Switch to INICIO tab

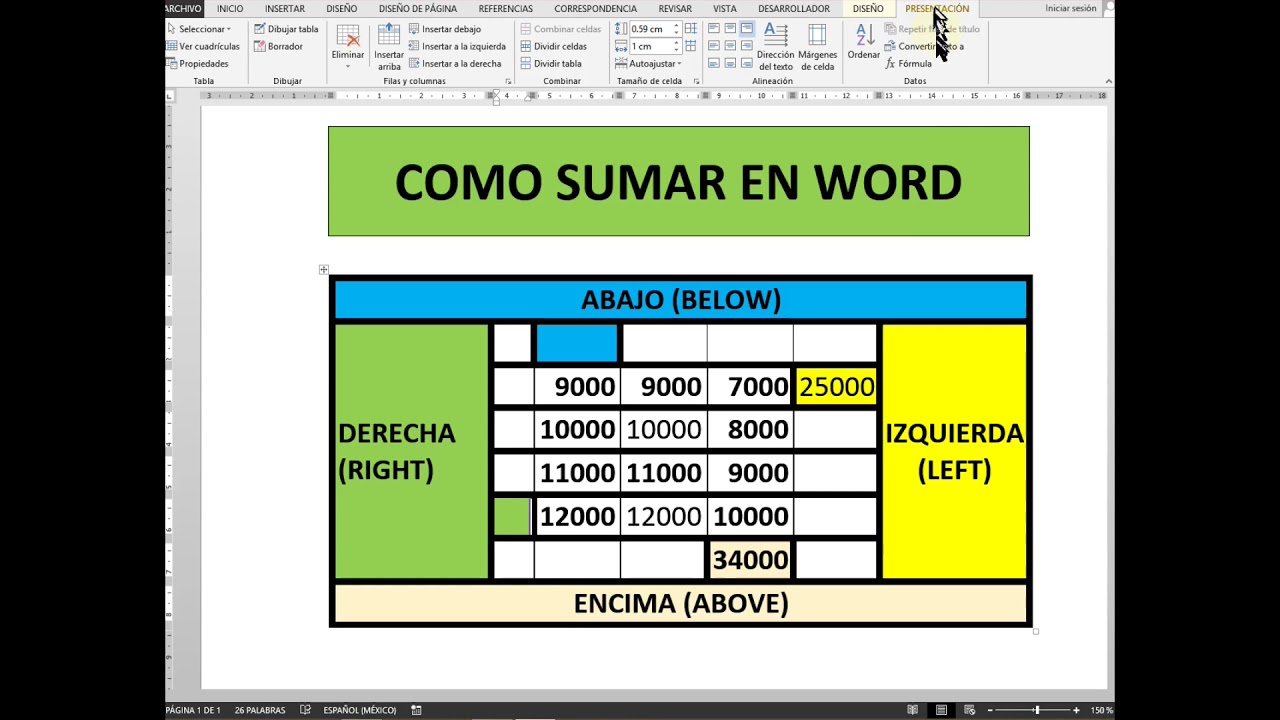[x=230, y=8]
